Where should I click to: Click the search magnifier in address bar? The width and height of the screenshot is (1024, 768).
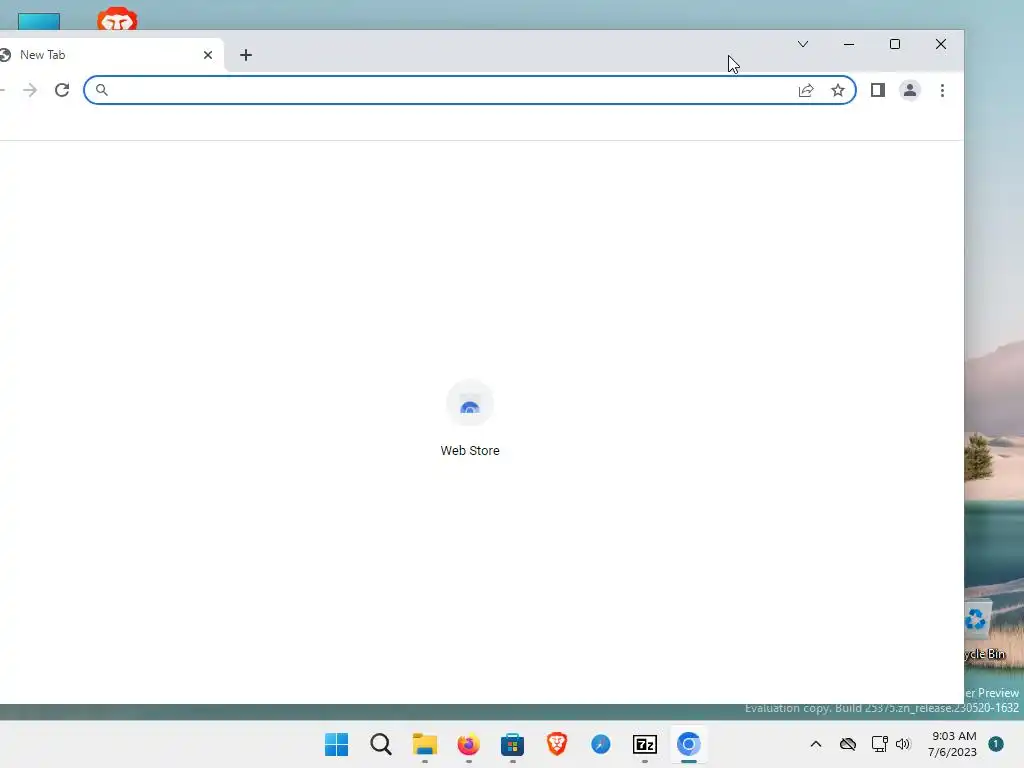point(101,90)
